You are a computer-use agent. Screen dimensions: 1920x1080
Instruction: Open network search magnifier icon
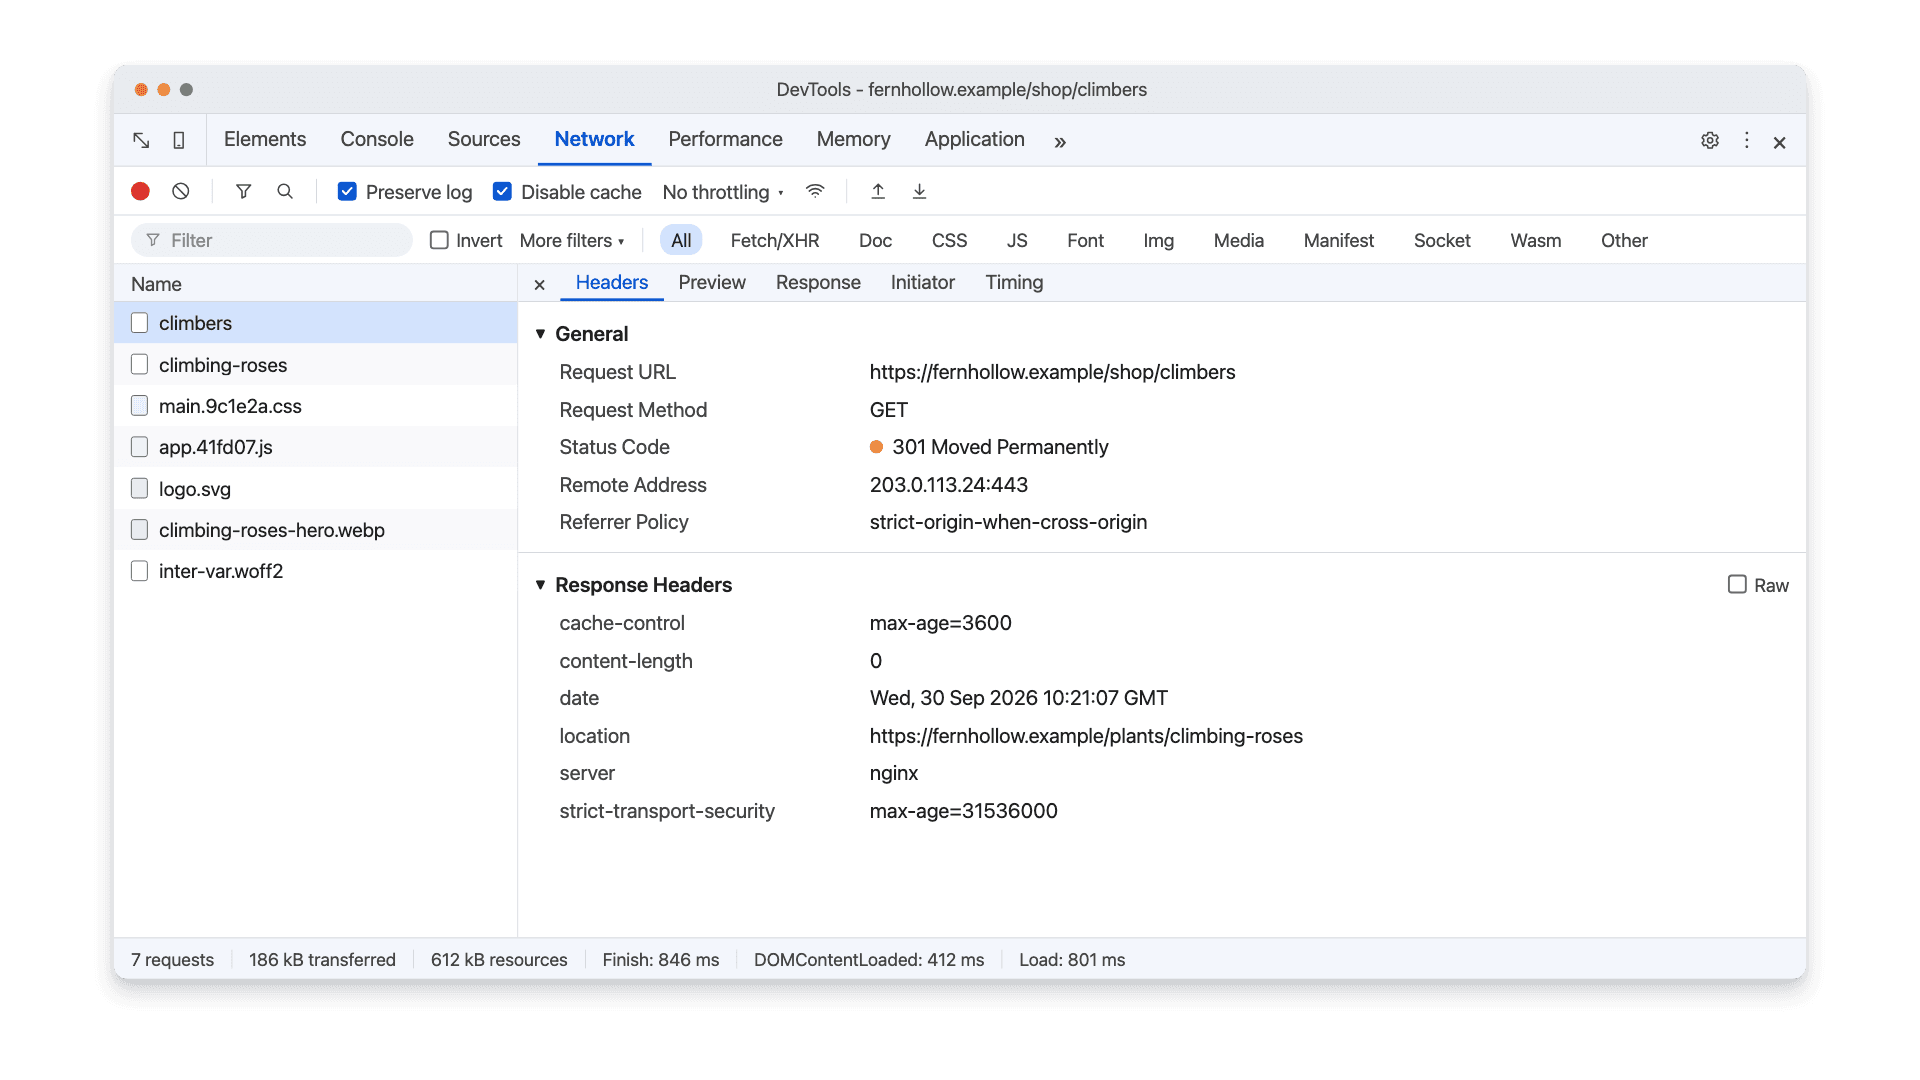point(285,191)
